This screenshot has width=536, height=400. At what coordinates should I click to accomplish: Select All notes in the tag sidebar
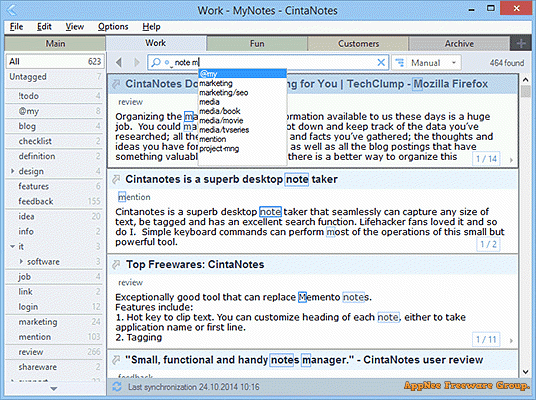(55, 61)
